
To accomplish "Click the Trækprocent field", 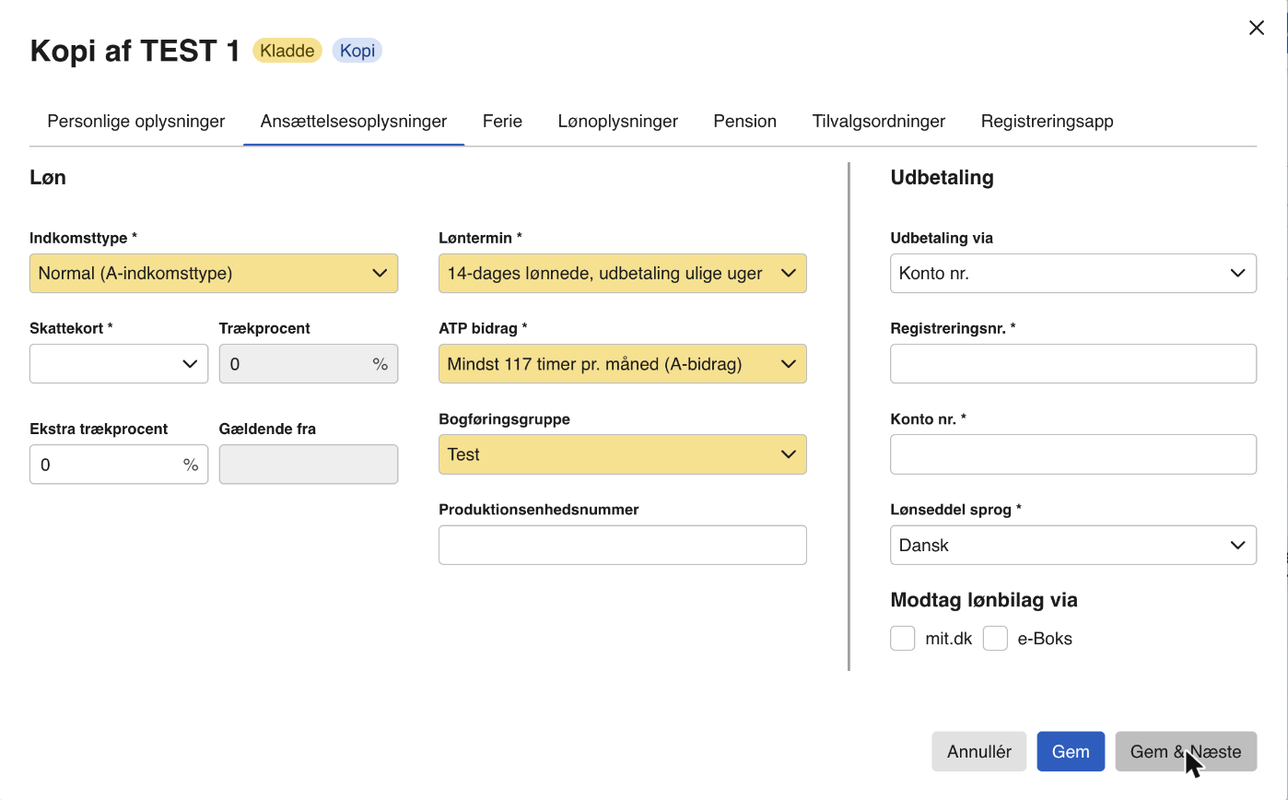I will (308, 364).
